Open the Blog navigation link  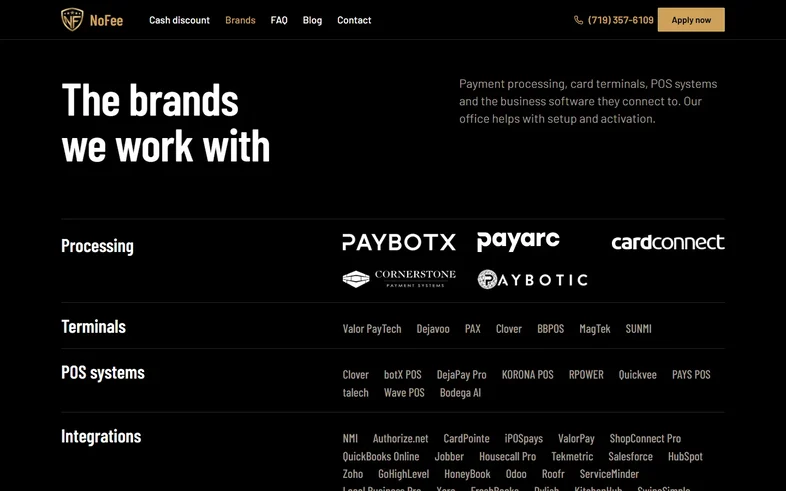tap(312, 20)
